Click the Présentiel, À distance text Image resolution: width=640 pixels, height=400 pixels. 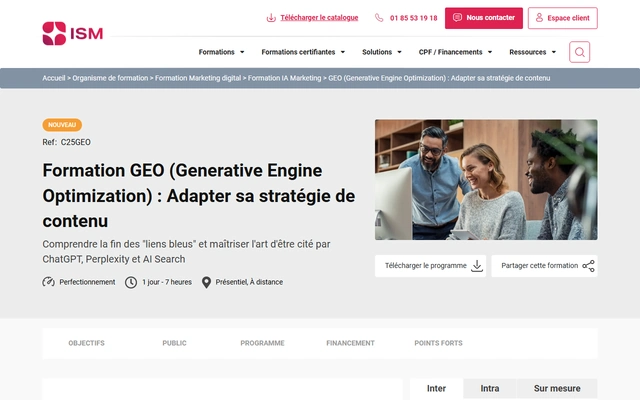249,282
